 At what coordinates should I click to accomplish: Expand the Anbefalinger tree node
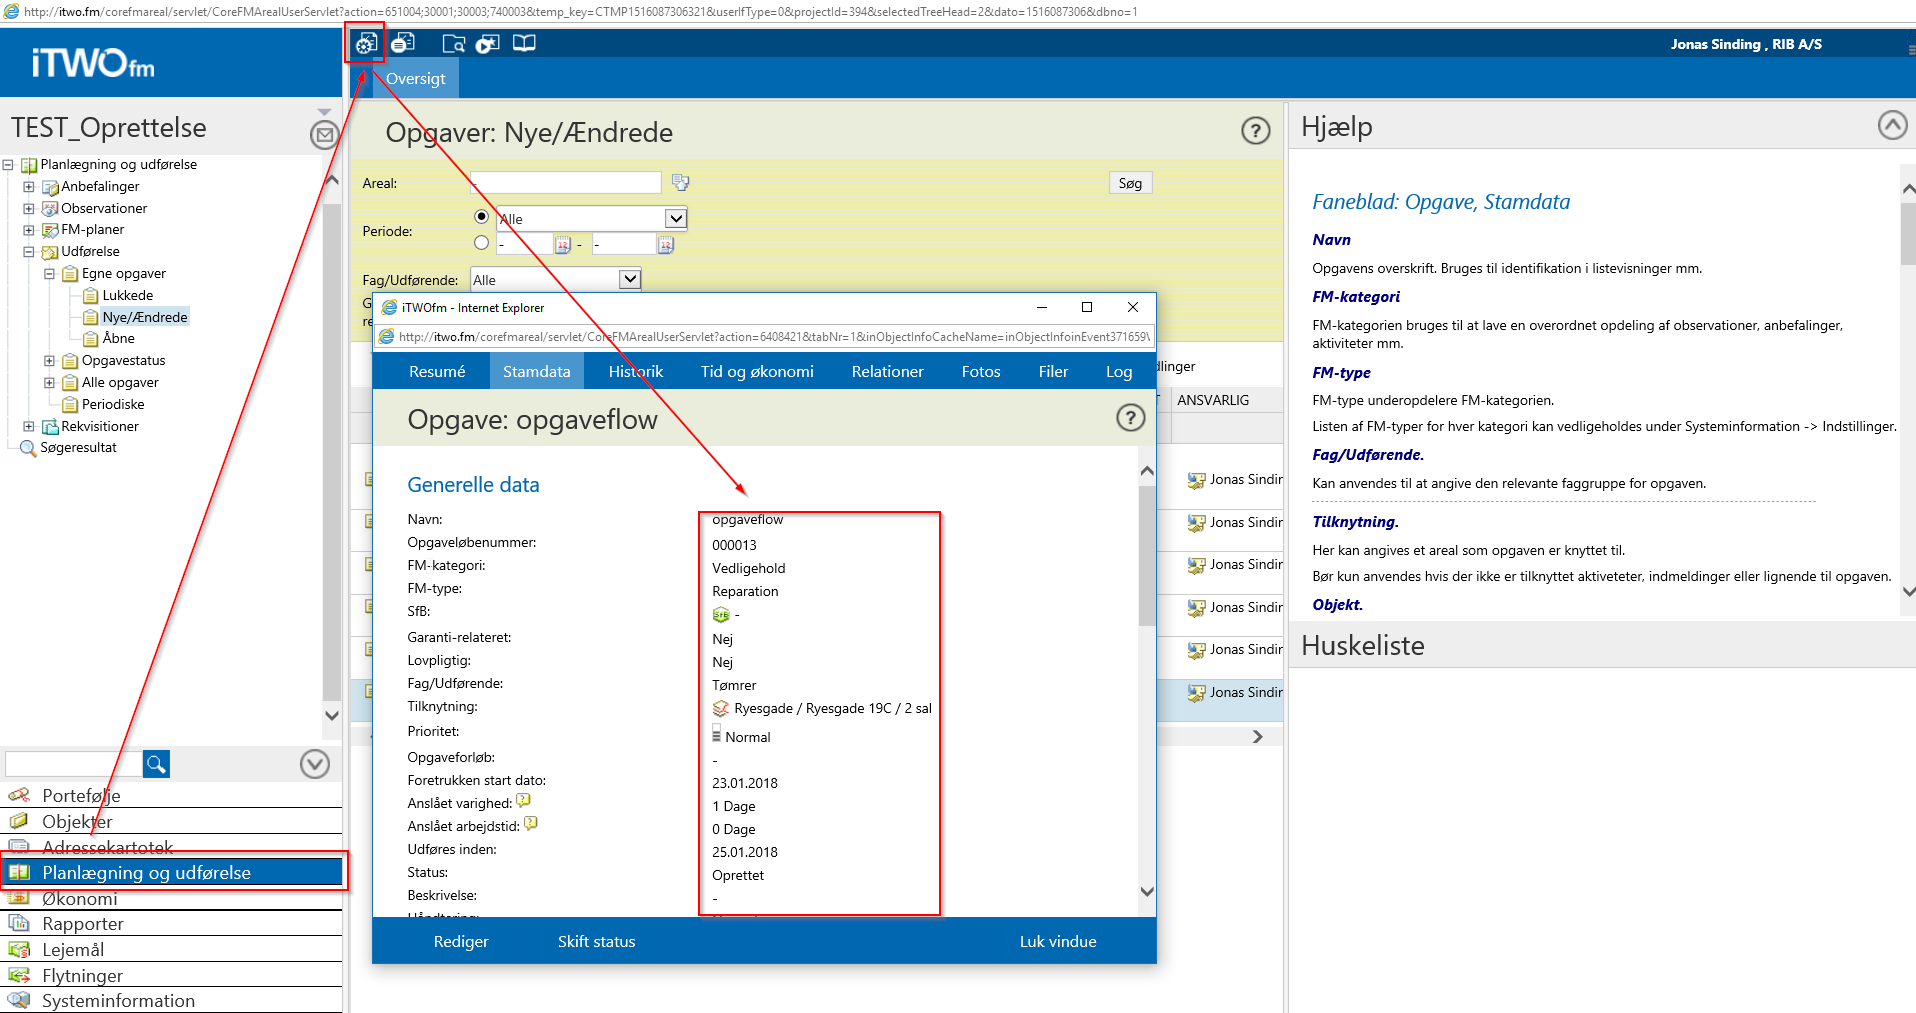click(29, 187)
